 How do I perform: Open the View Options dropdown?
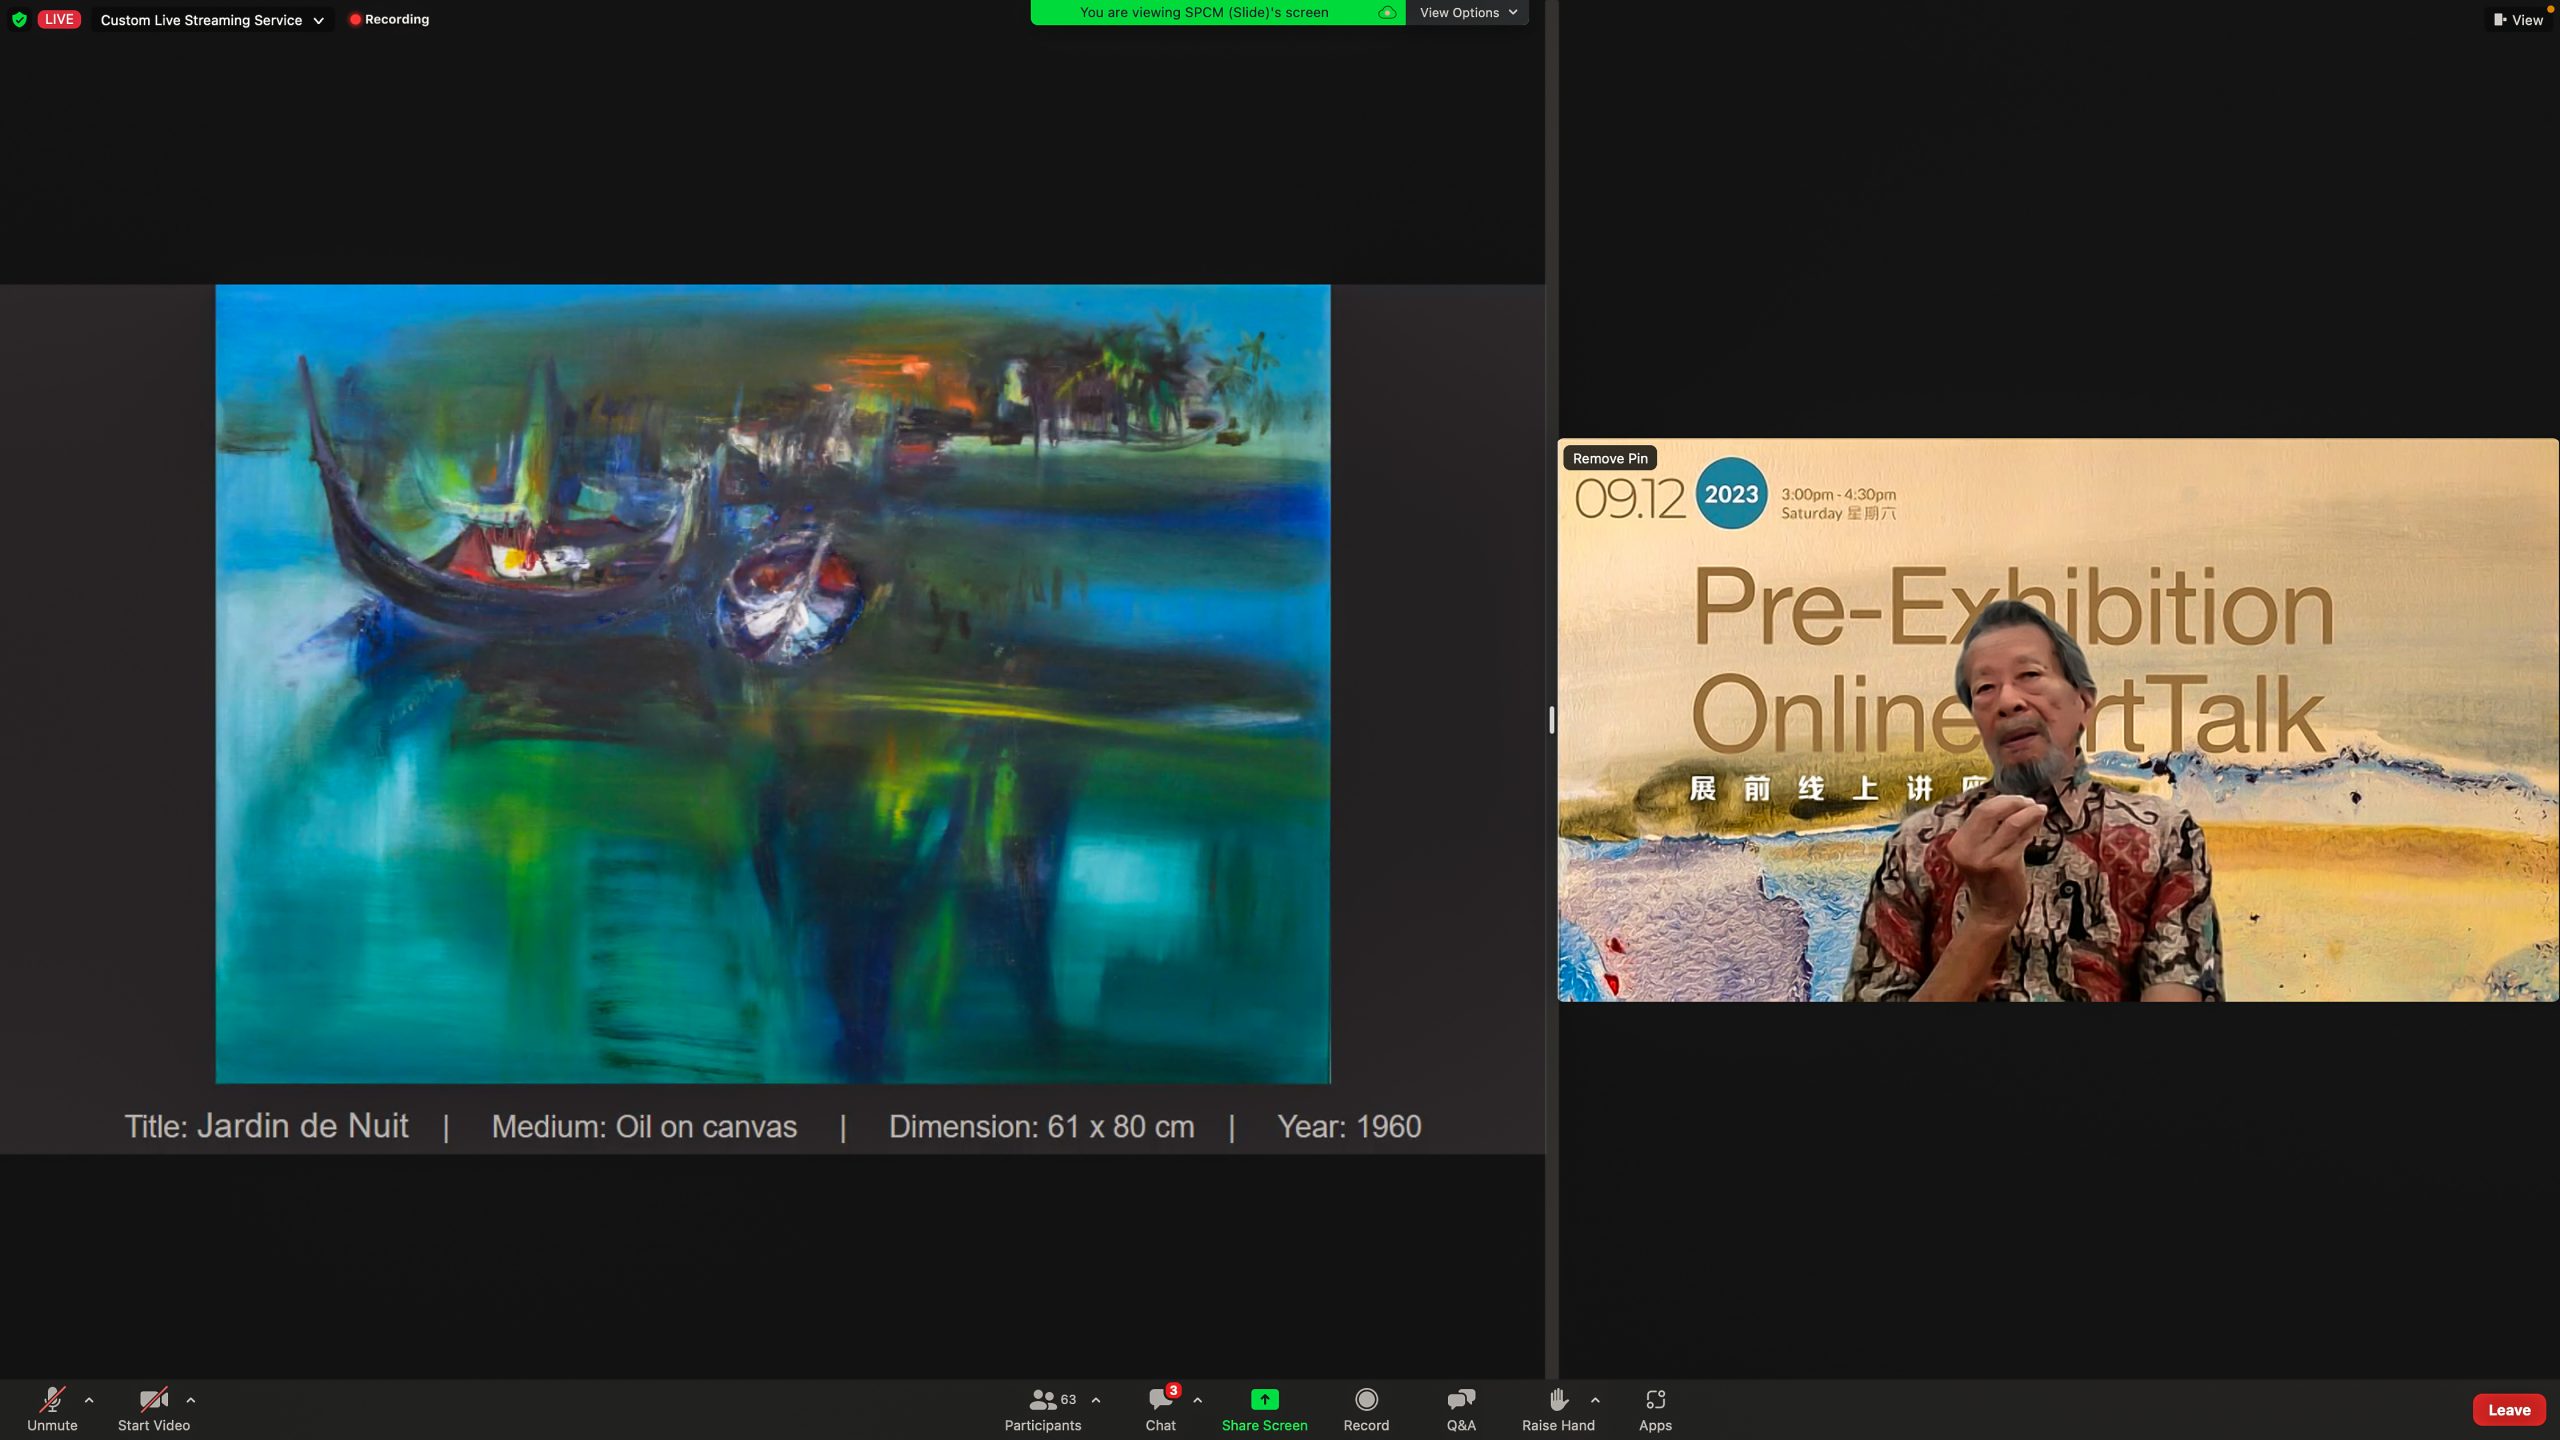click(x=1467, y=13)
